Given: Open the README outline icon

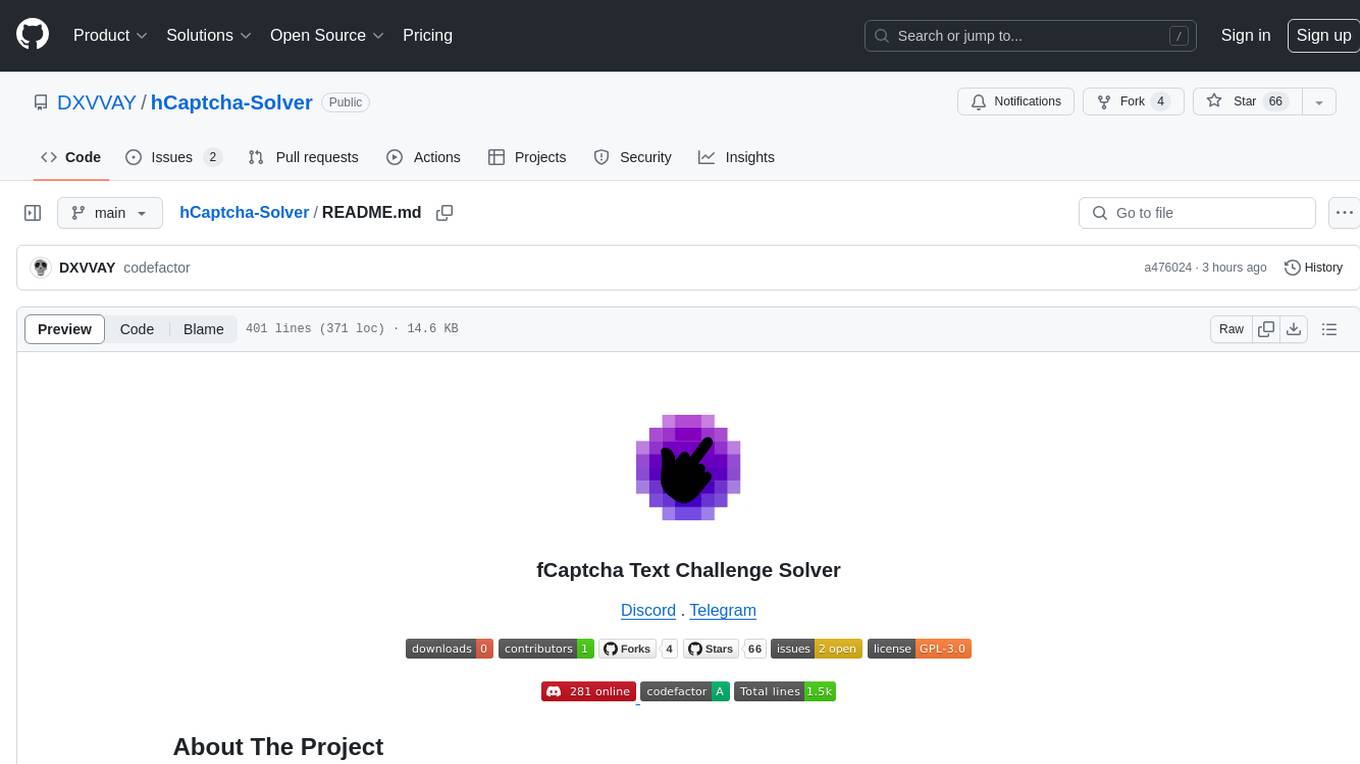Looking at the screenshot, I should pos(1329,329).
